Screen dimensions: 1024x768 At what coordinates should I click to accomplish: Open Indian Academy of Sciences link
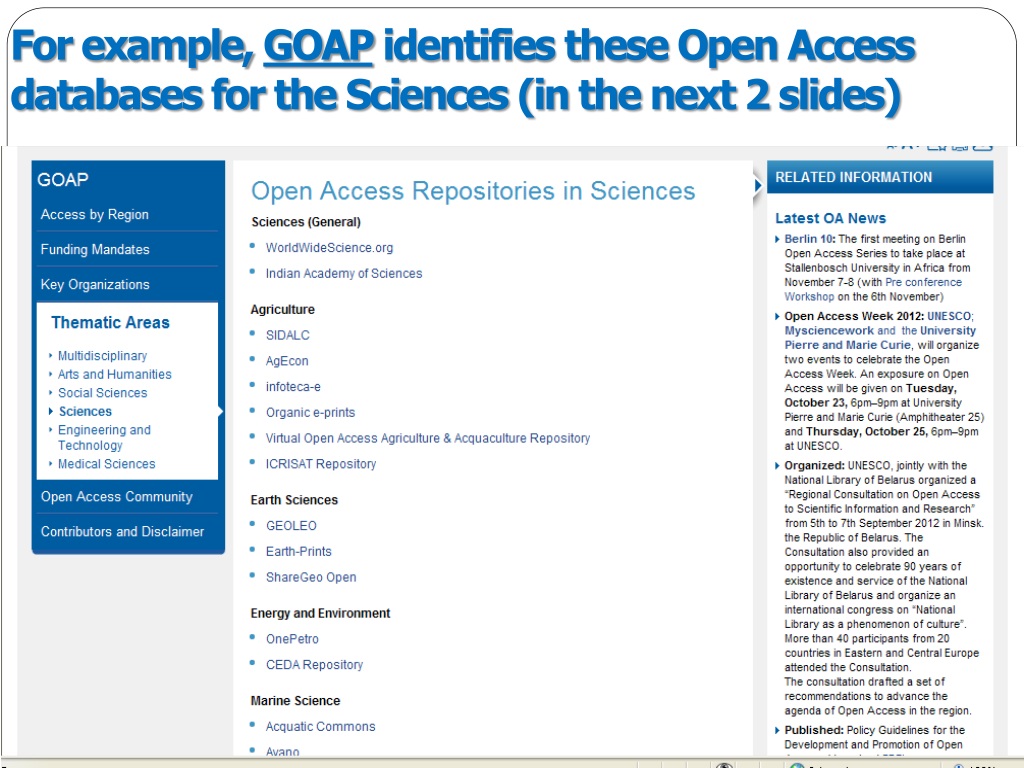tap(344, 274)
